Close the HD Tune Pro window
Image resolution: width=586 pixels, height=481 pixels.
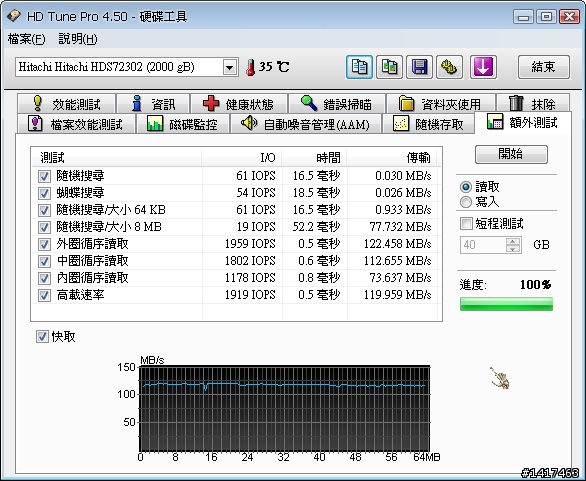click(x=570, y=16)
